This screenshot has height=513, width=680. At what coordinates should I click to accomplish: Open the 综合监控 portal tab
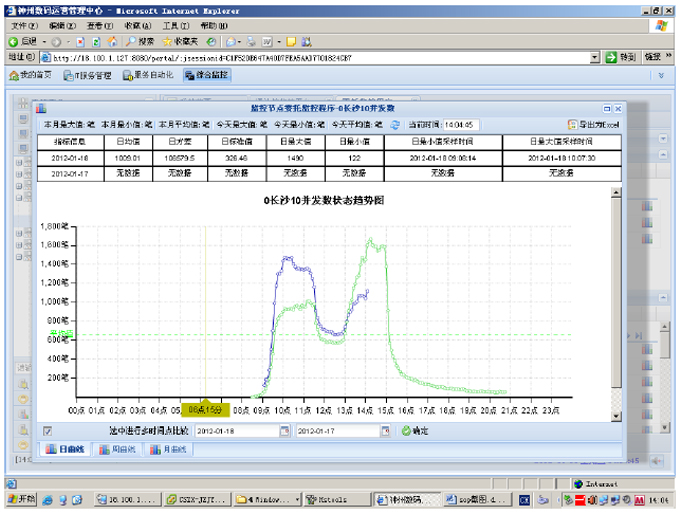pyautogui.click(x=207, y=75)
